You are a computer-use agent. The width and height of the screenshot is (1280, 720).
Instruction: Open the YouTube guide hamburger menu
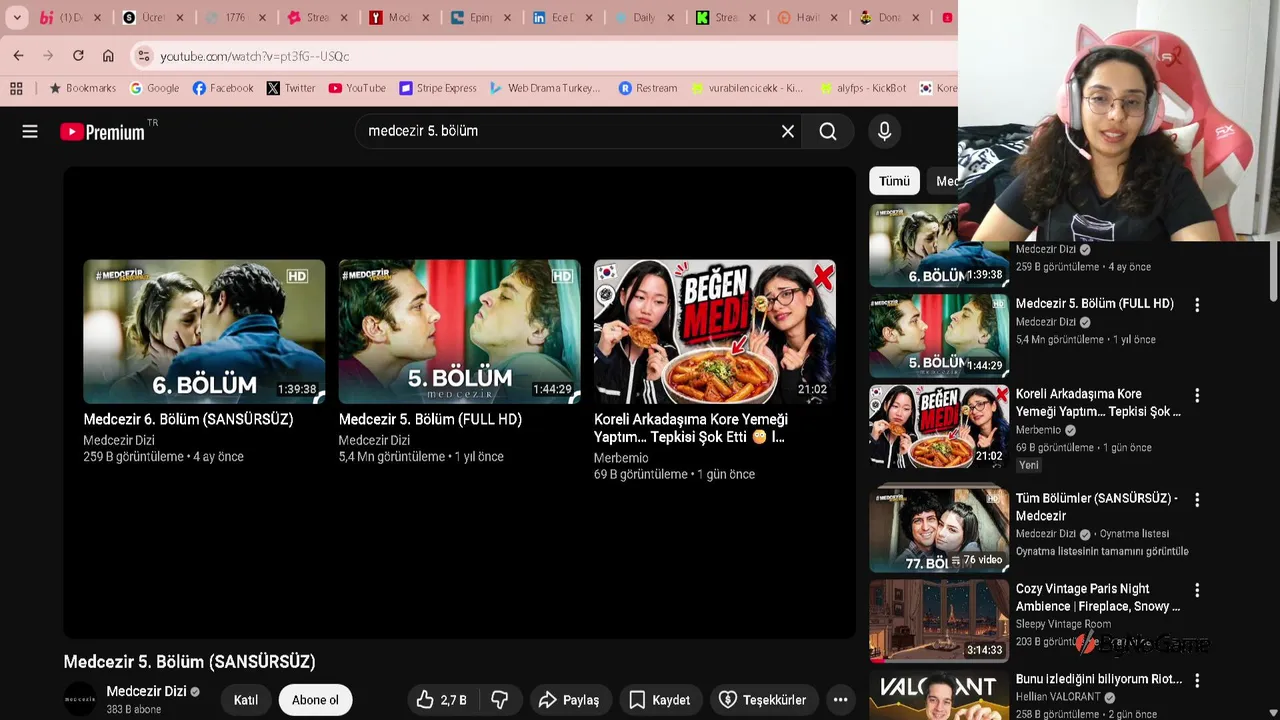click(x=30, y=131)
